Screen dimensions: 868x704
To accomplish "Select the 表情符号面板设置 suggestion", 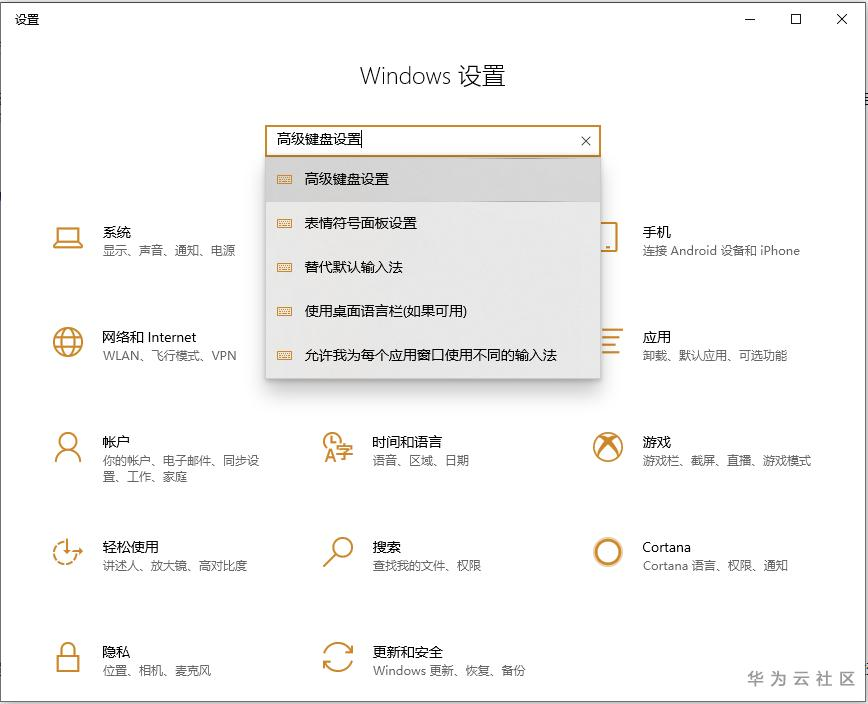I will [x=433, y=224].
